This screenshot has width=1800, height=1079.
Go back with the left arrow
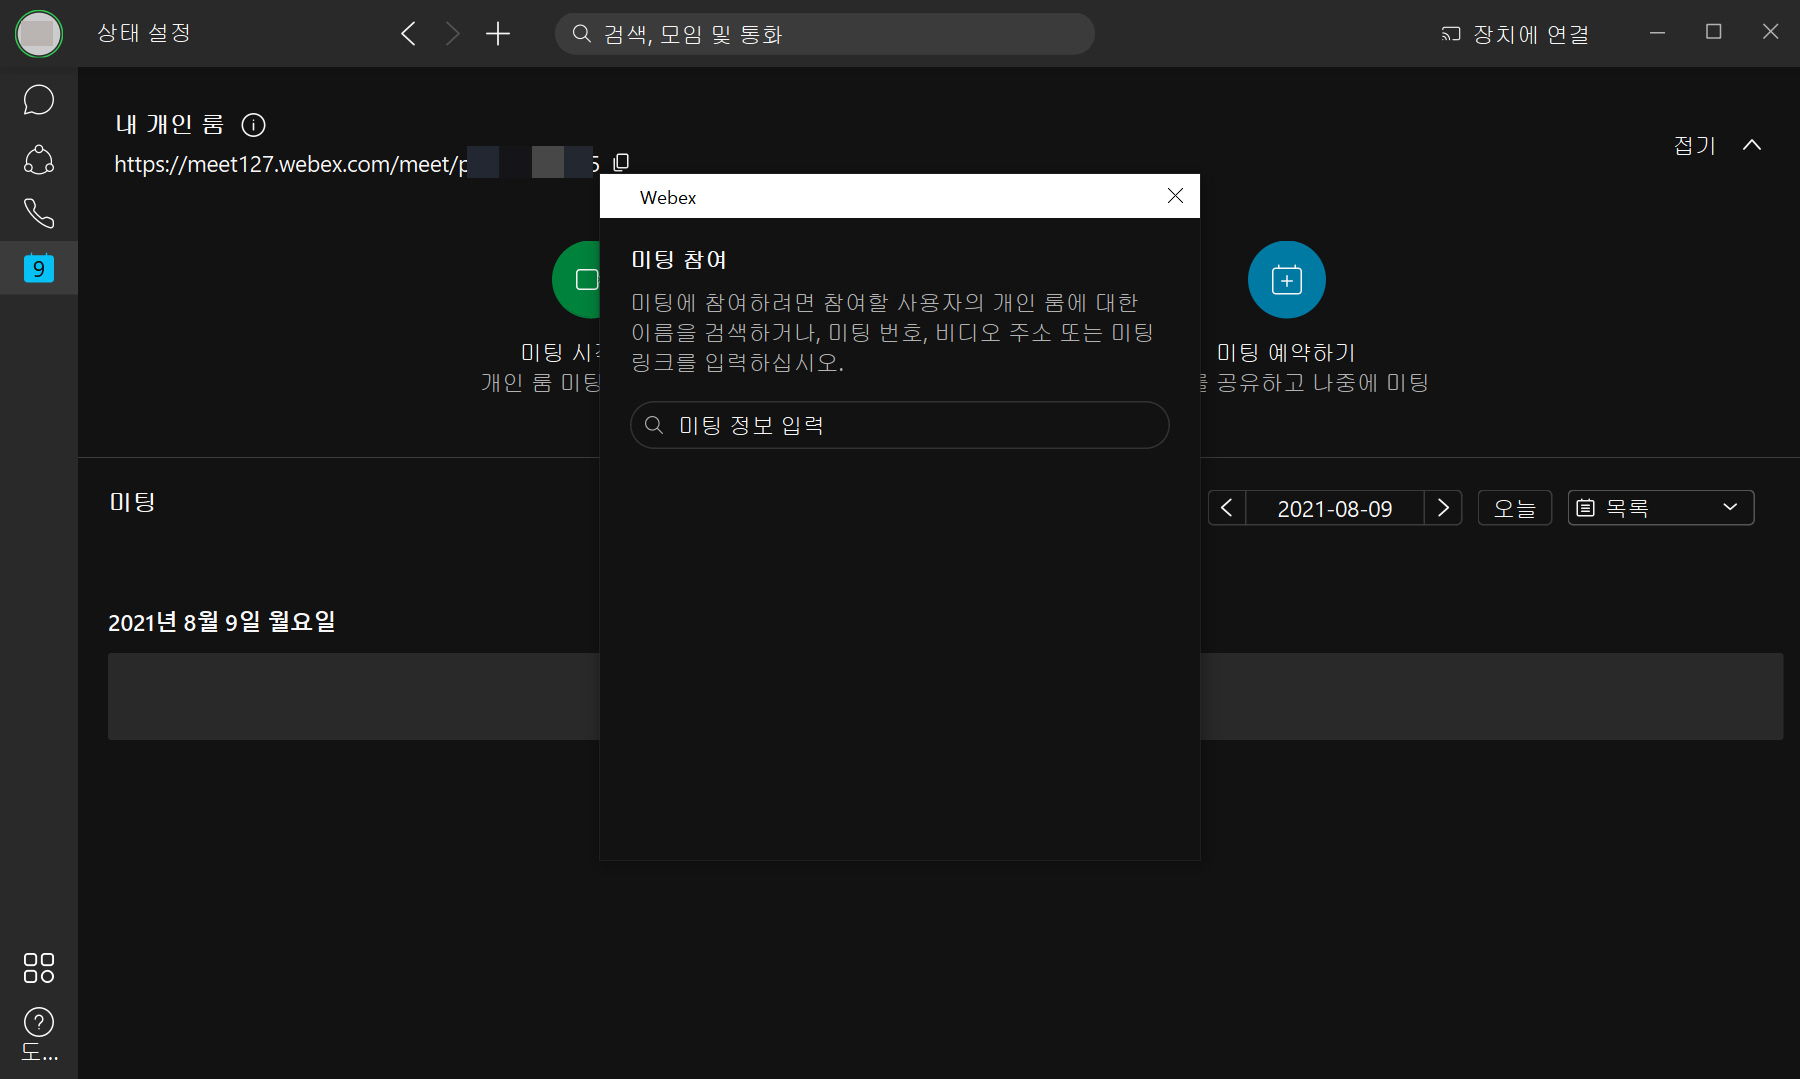[x=408, y=34]
